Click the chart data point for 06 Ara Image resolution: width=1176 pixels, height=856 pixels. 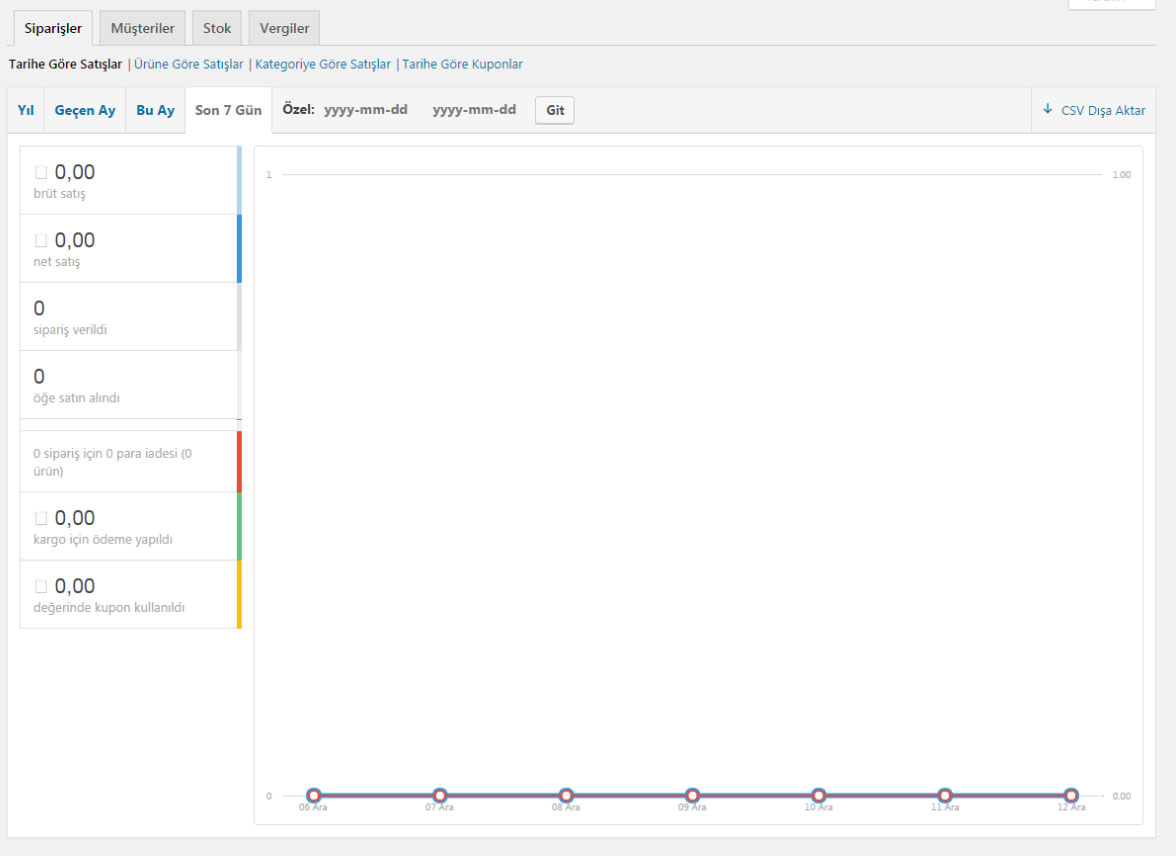pyautogui.click(x=314, y=795)
